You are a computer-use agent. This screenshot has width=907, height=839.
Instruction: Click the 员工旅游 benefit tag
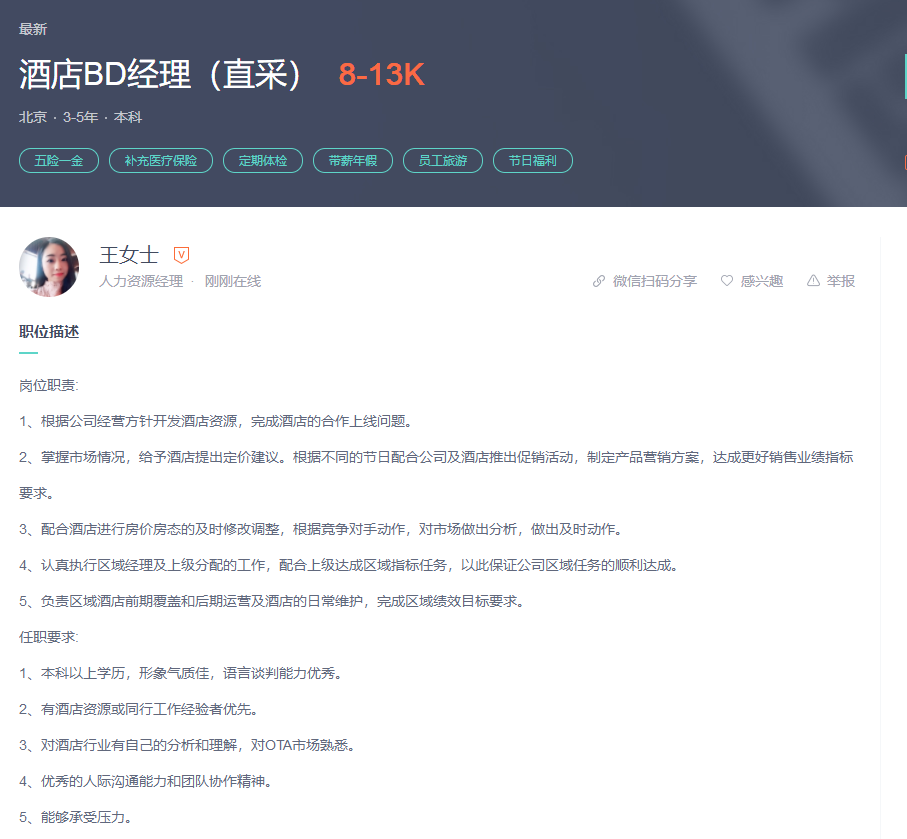point(443,160)
